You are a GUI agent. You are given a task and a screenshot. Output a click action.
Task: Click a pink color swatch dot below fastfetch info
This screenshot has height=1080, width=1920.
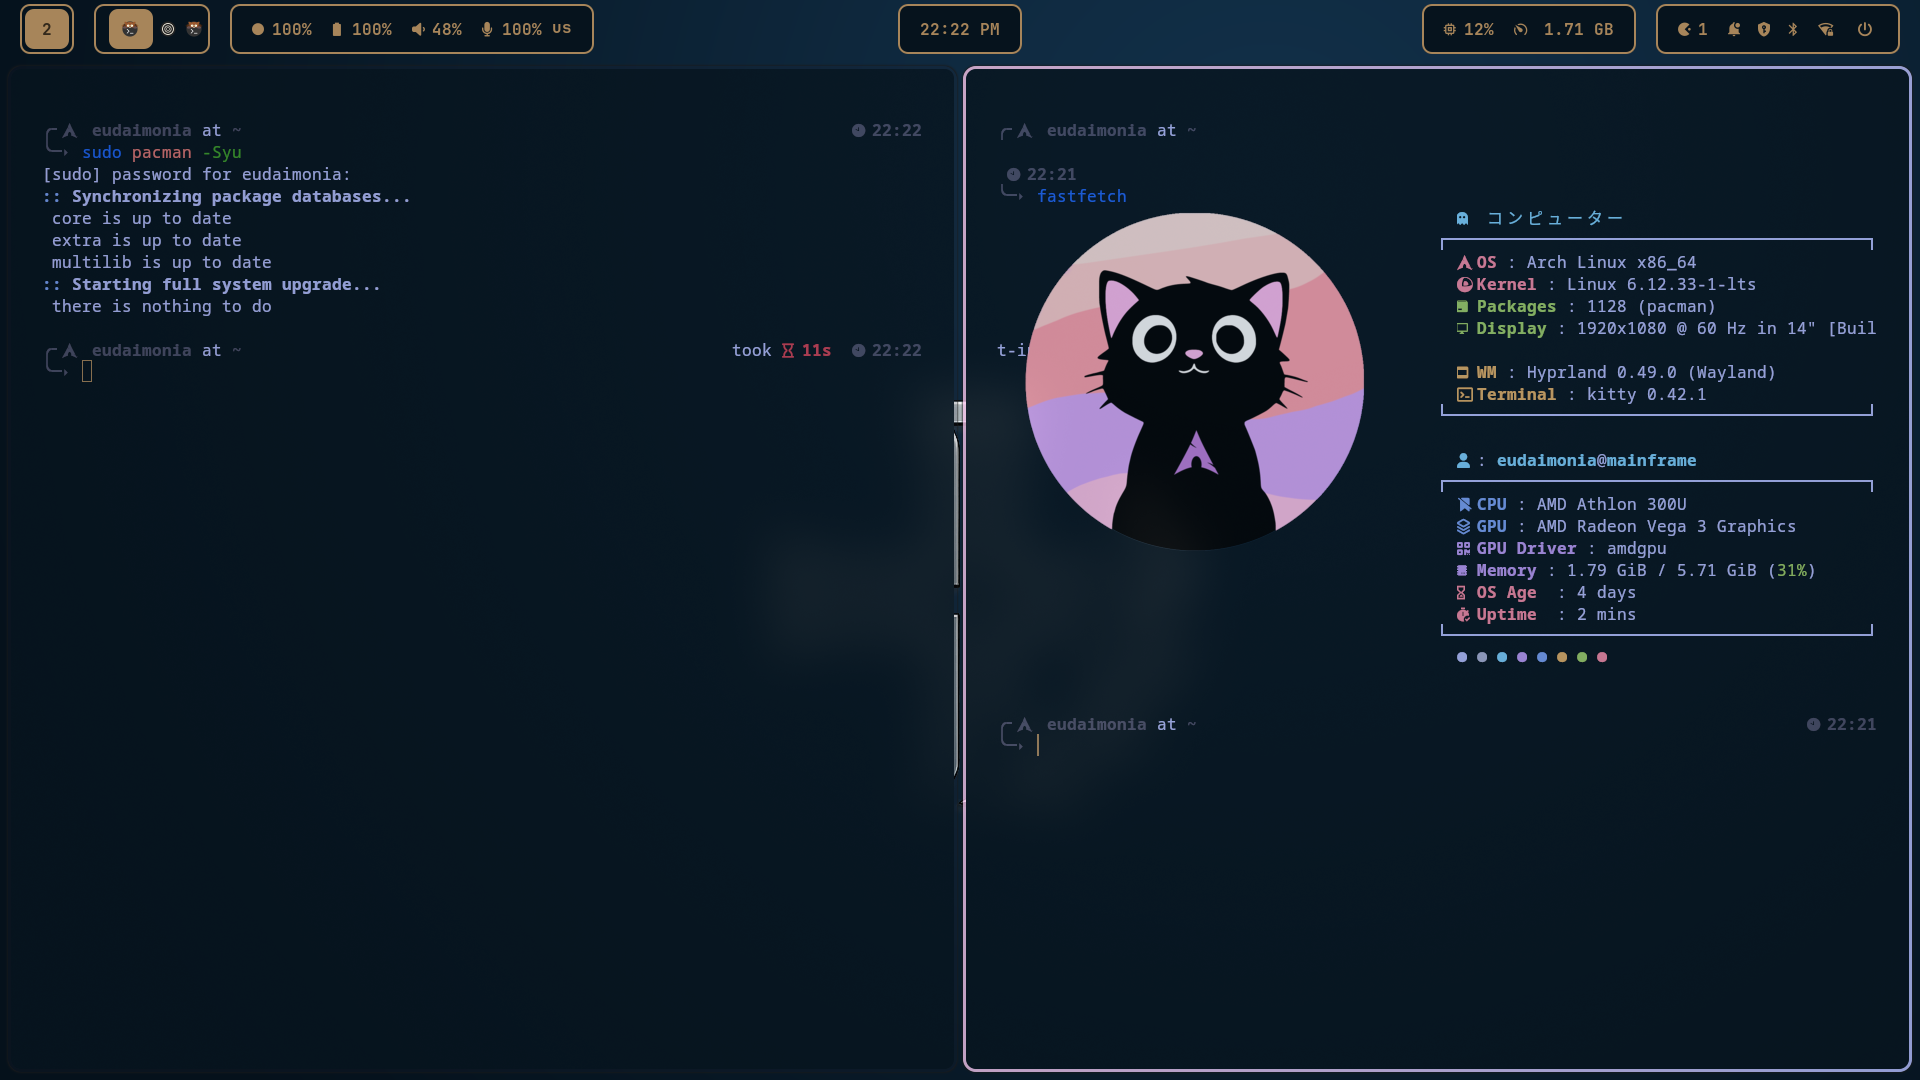click(x=1601, y=657)
